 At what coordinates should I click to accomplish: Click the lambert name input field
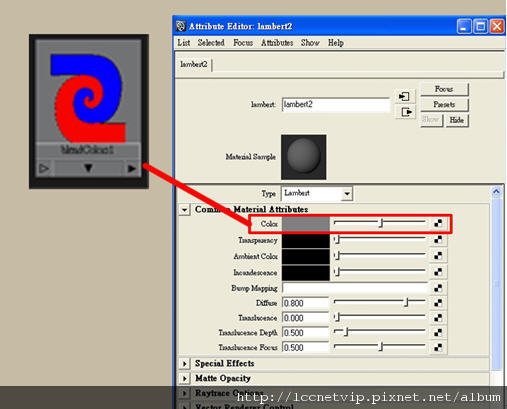tap(336, 105)
